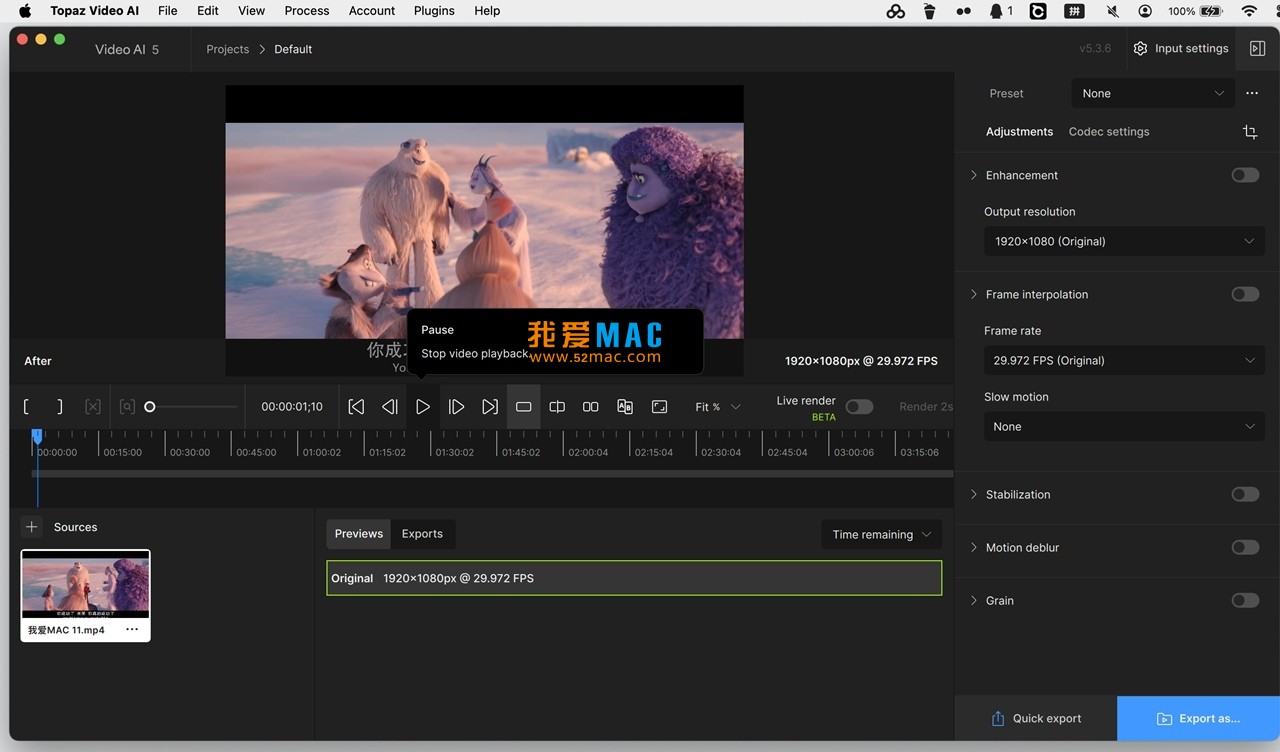This screenshot has height=752, width=1280.
Task: Step forward one frame
Action: (x=456, y=407)
